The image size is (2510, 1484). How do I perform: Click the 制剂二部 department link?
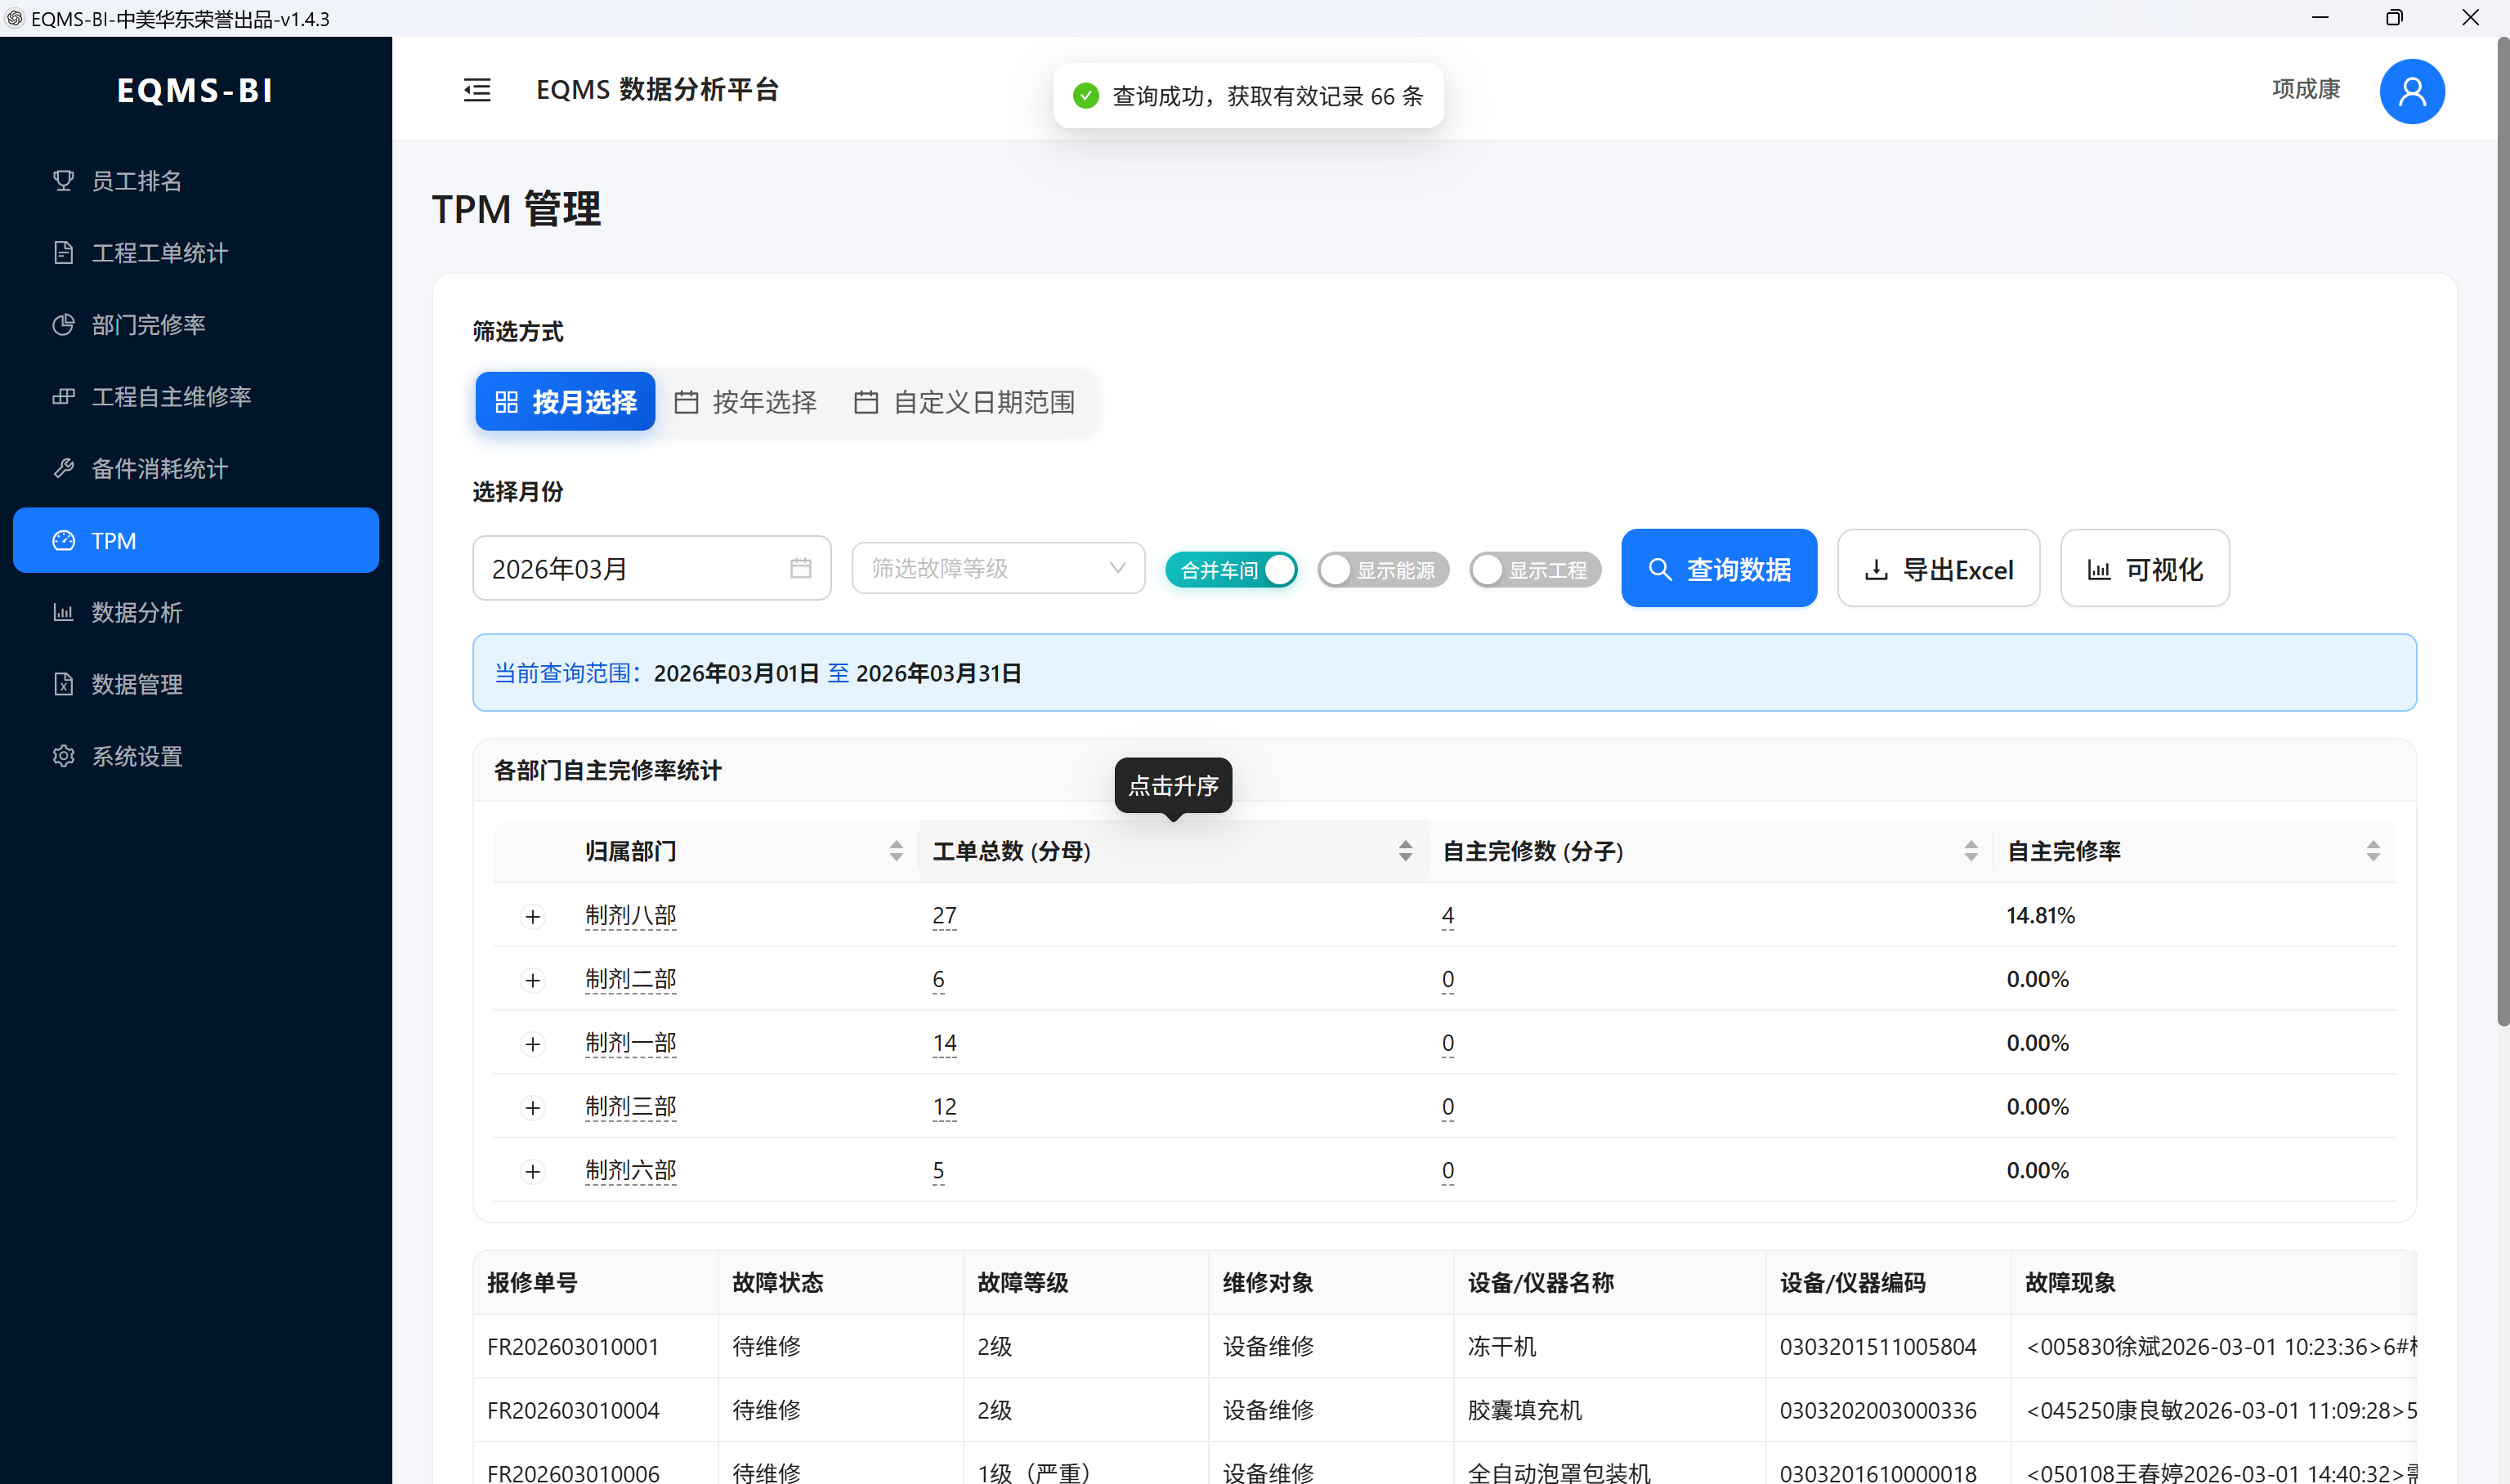pyautogui.click(x=631, y=979)
